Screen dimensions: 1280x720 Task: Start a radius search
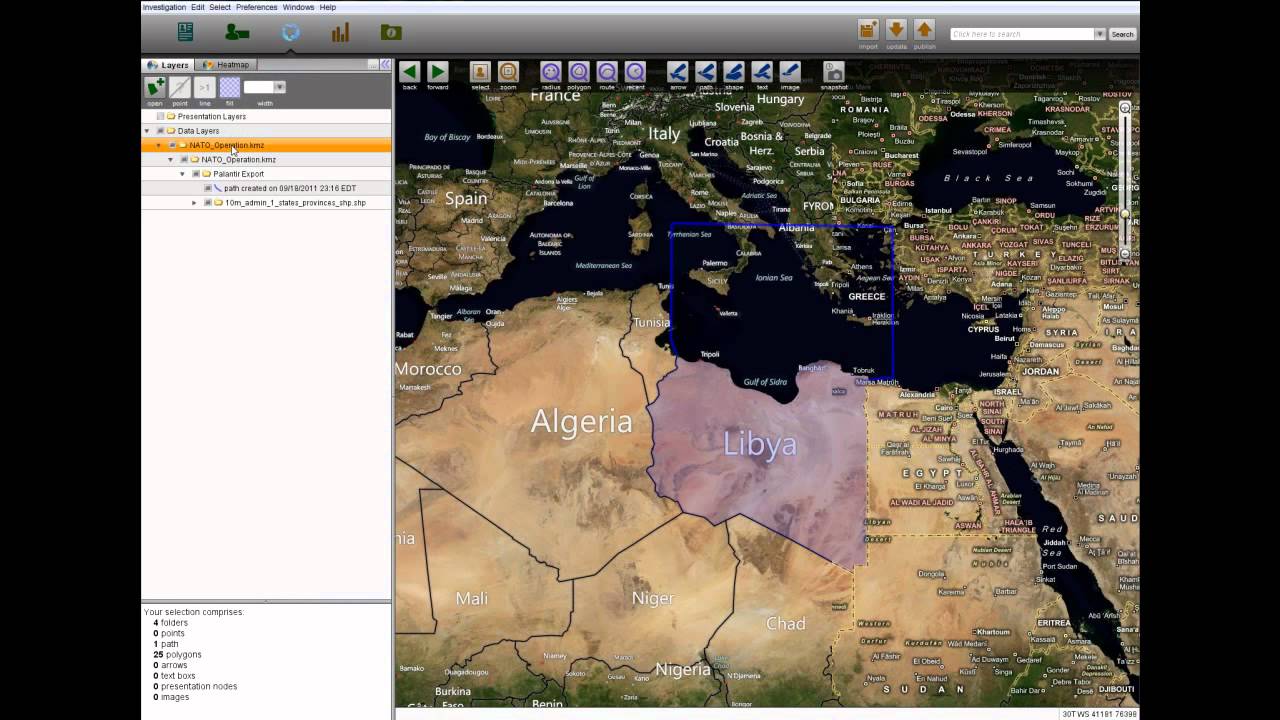(x=551, y=71)
